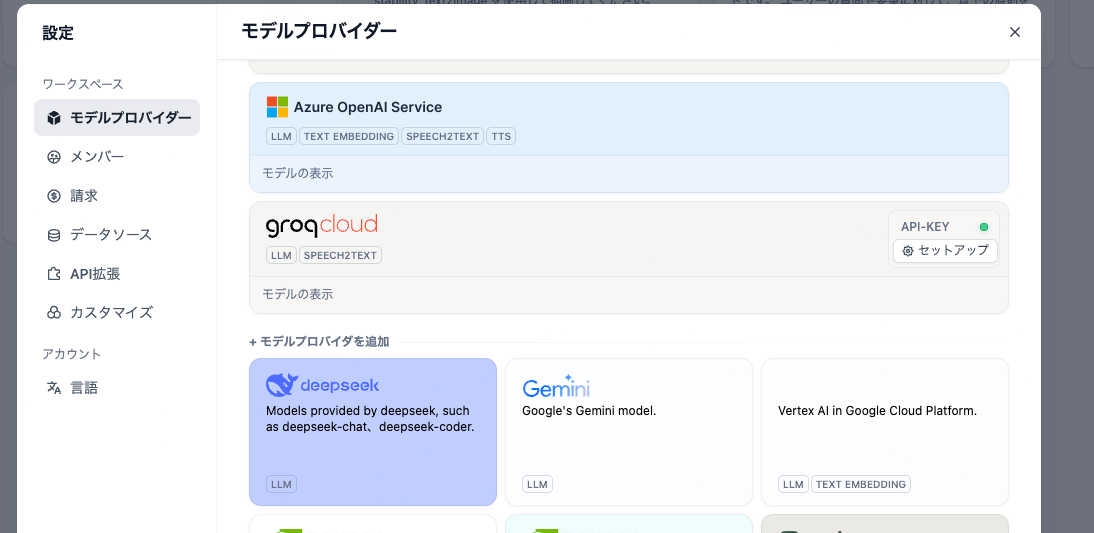This screenshot has width=1094, height=533.
Task: Click the データソース database icon
Action: point(54,235)
